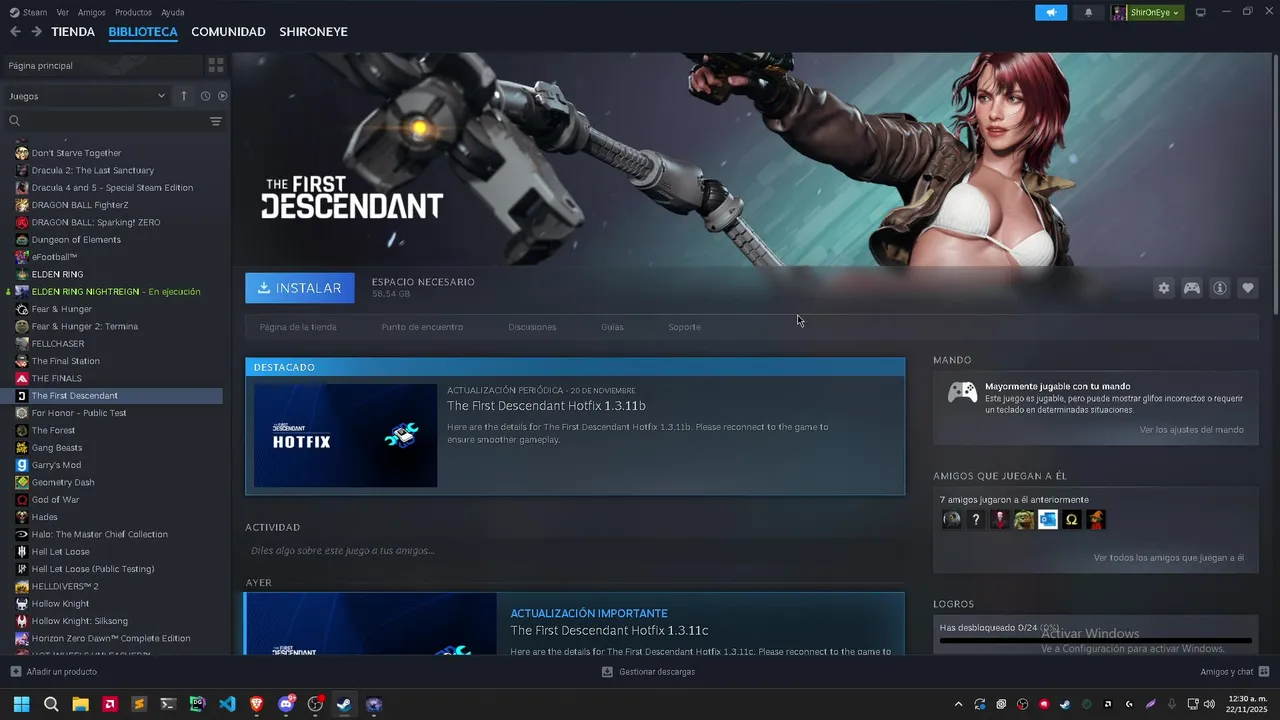
Task: Go to the COMUNIDAD tab
Action: (x=228, y=32)
